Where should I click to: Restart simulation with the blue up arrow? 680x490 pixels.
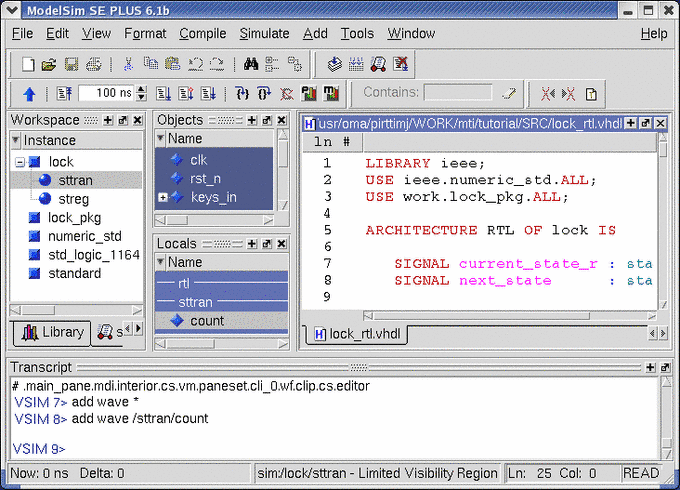(x=29, y=94)
